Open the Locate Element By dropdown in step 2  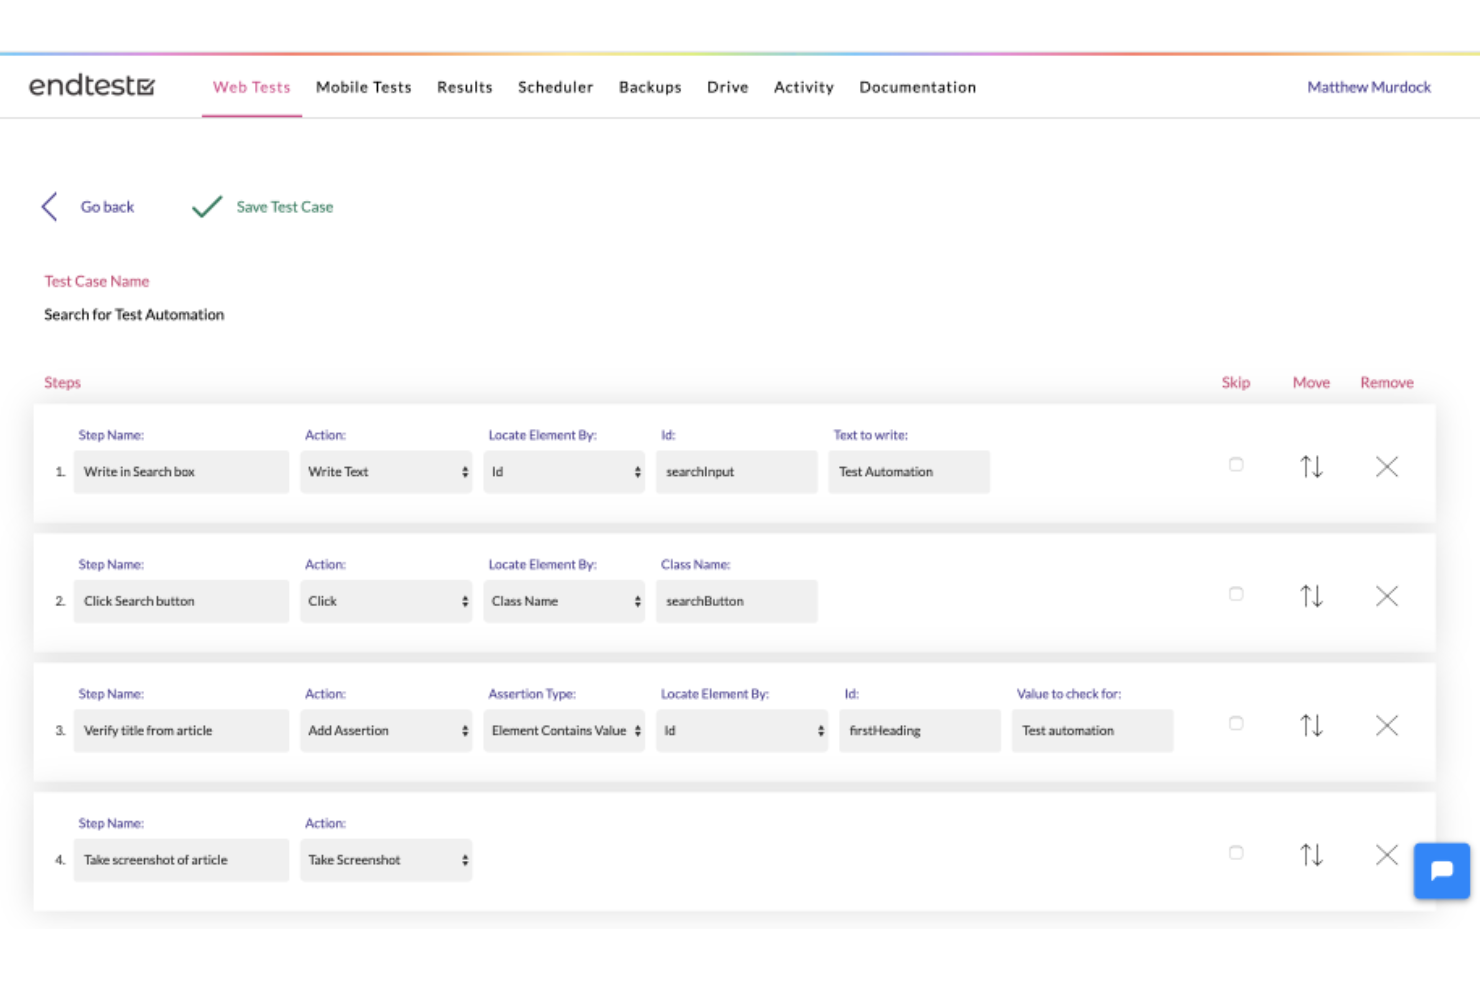click(564, 601)
